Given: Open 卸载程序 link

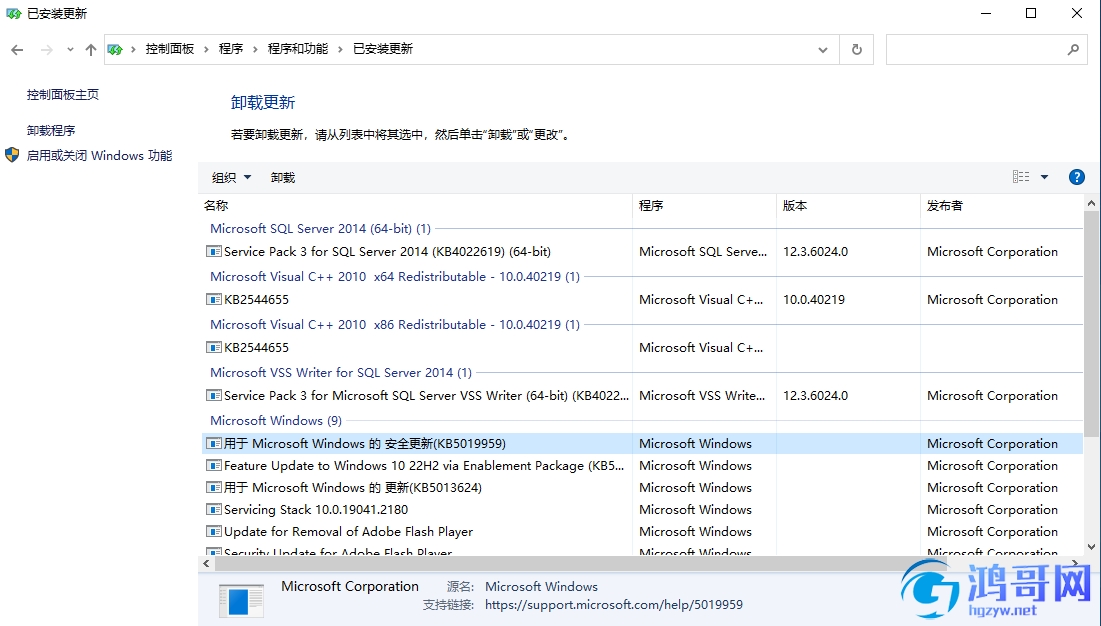Looking at the screenshot, I should (51, 130).
